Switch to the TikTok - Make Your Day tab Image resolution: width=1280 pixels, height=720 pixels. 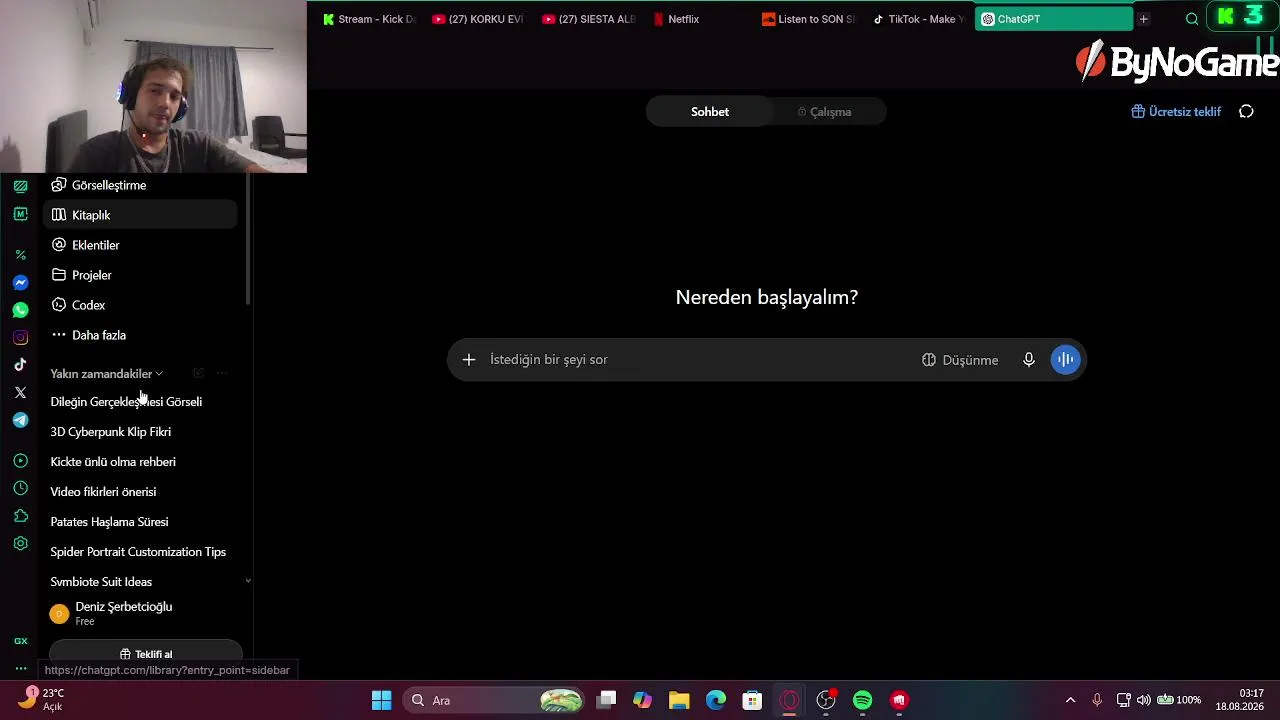[x=918, y=19]
